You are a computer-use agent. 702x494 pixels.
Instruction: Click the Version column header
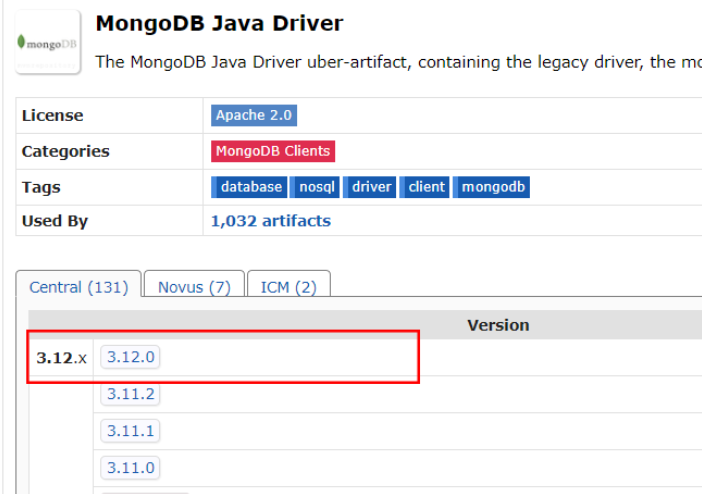tap(498, 325)
